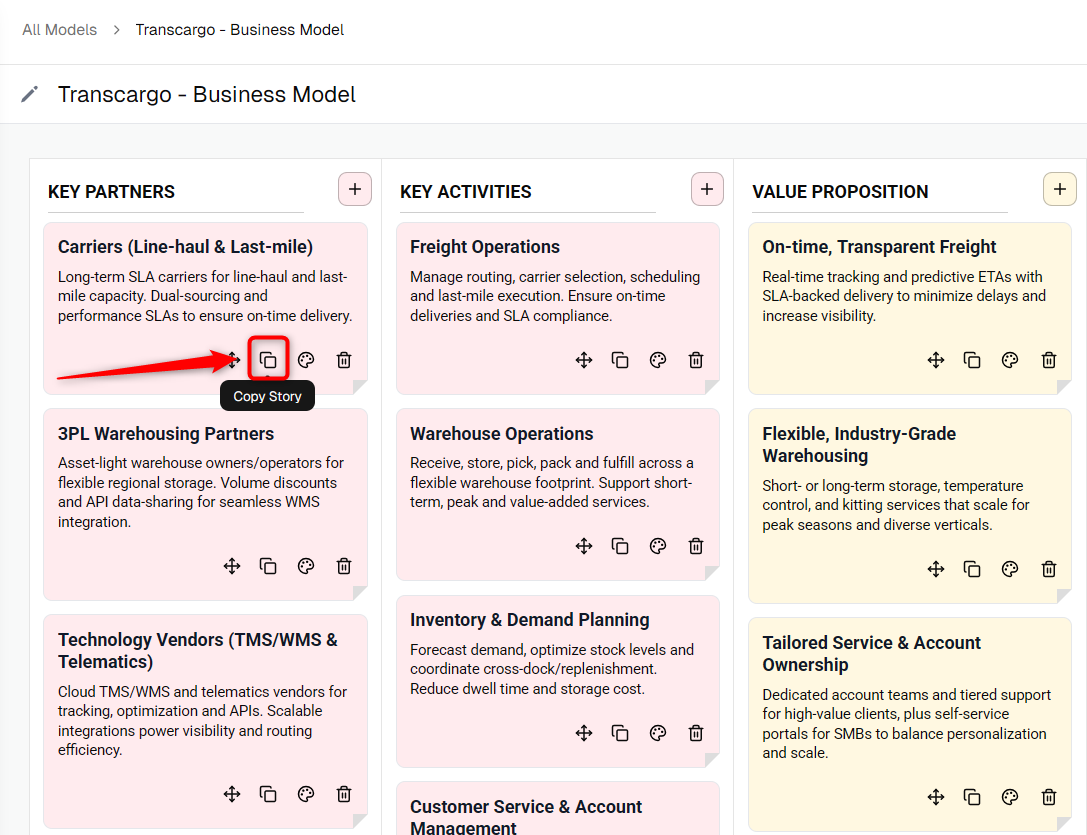Click the KEY ACTIVITIES column heading

(465, 192)
